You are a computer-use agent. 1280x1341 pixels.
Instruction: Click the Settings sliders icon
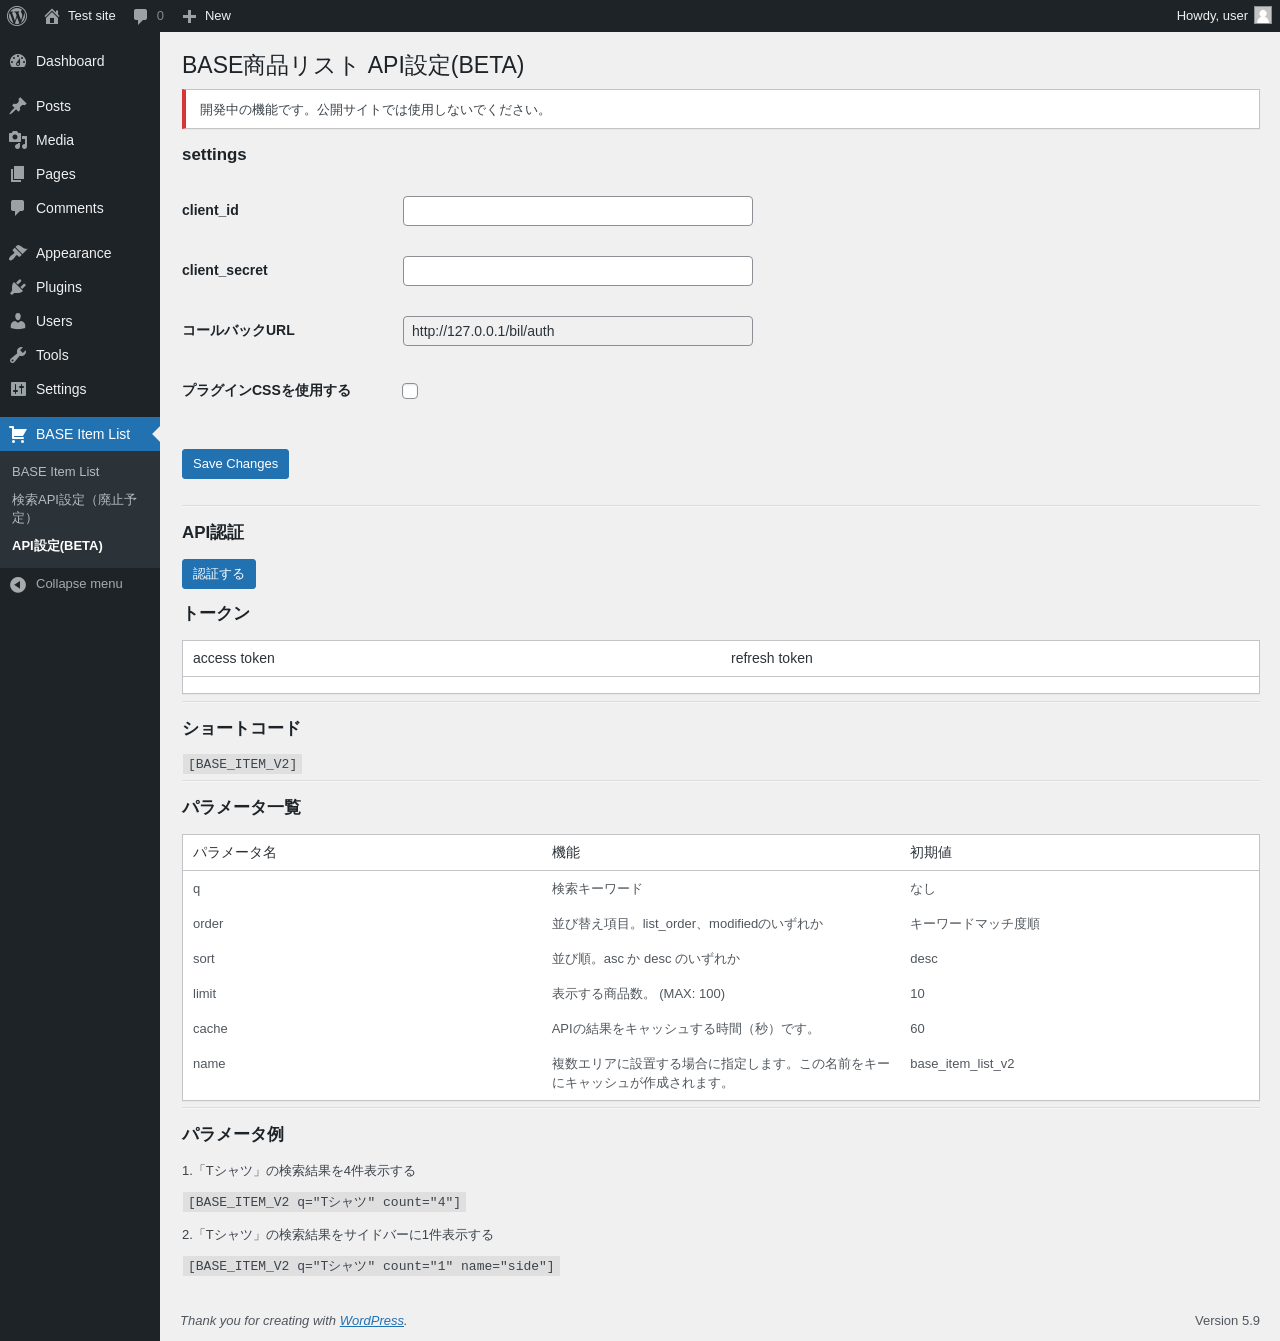18,389
